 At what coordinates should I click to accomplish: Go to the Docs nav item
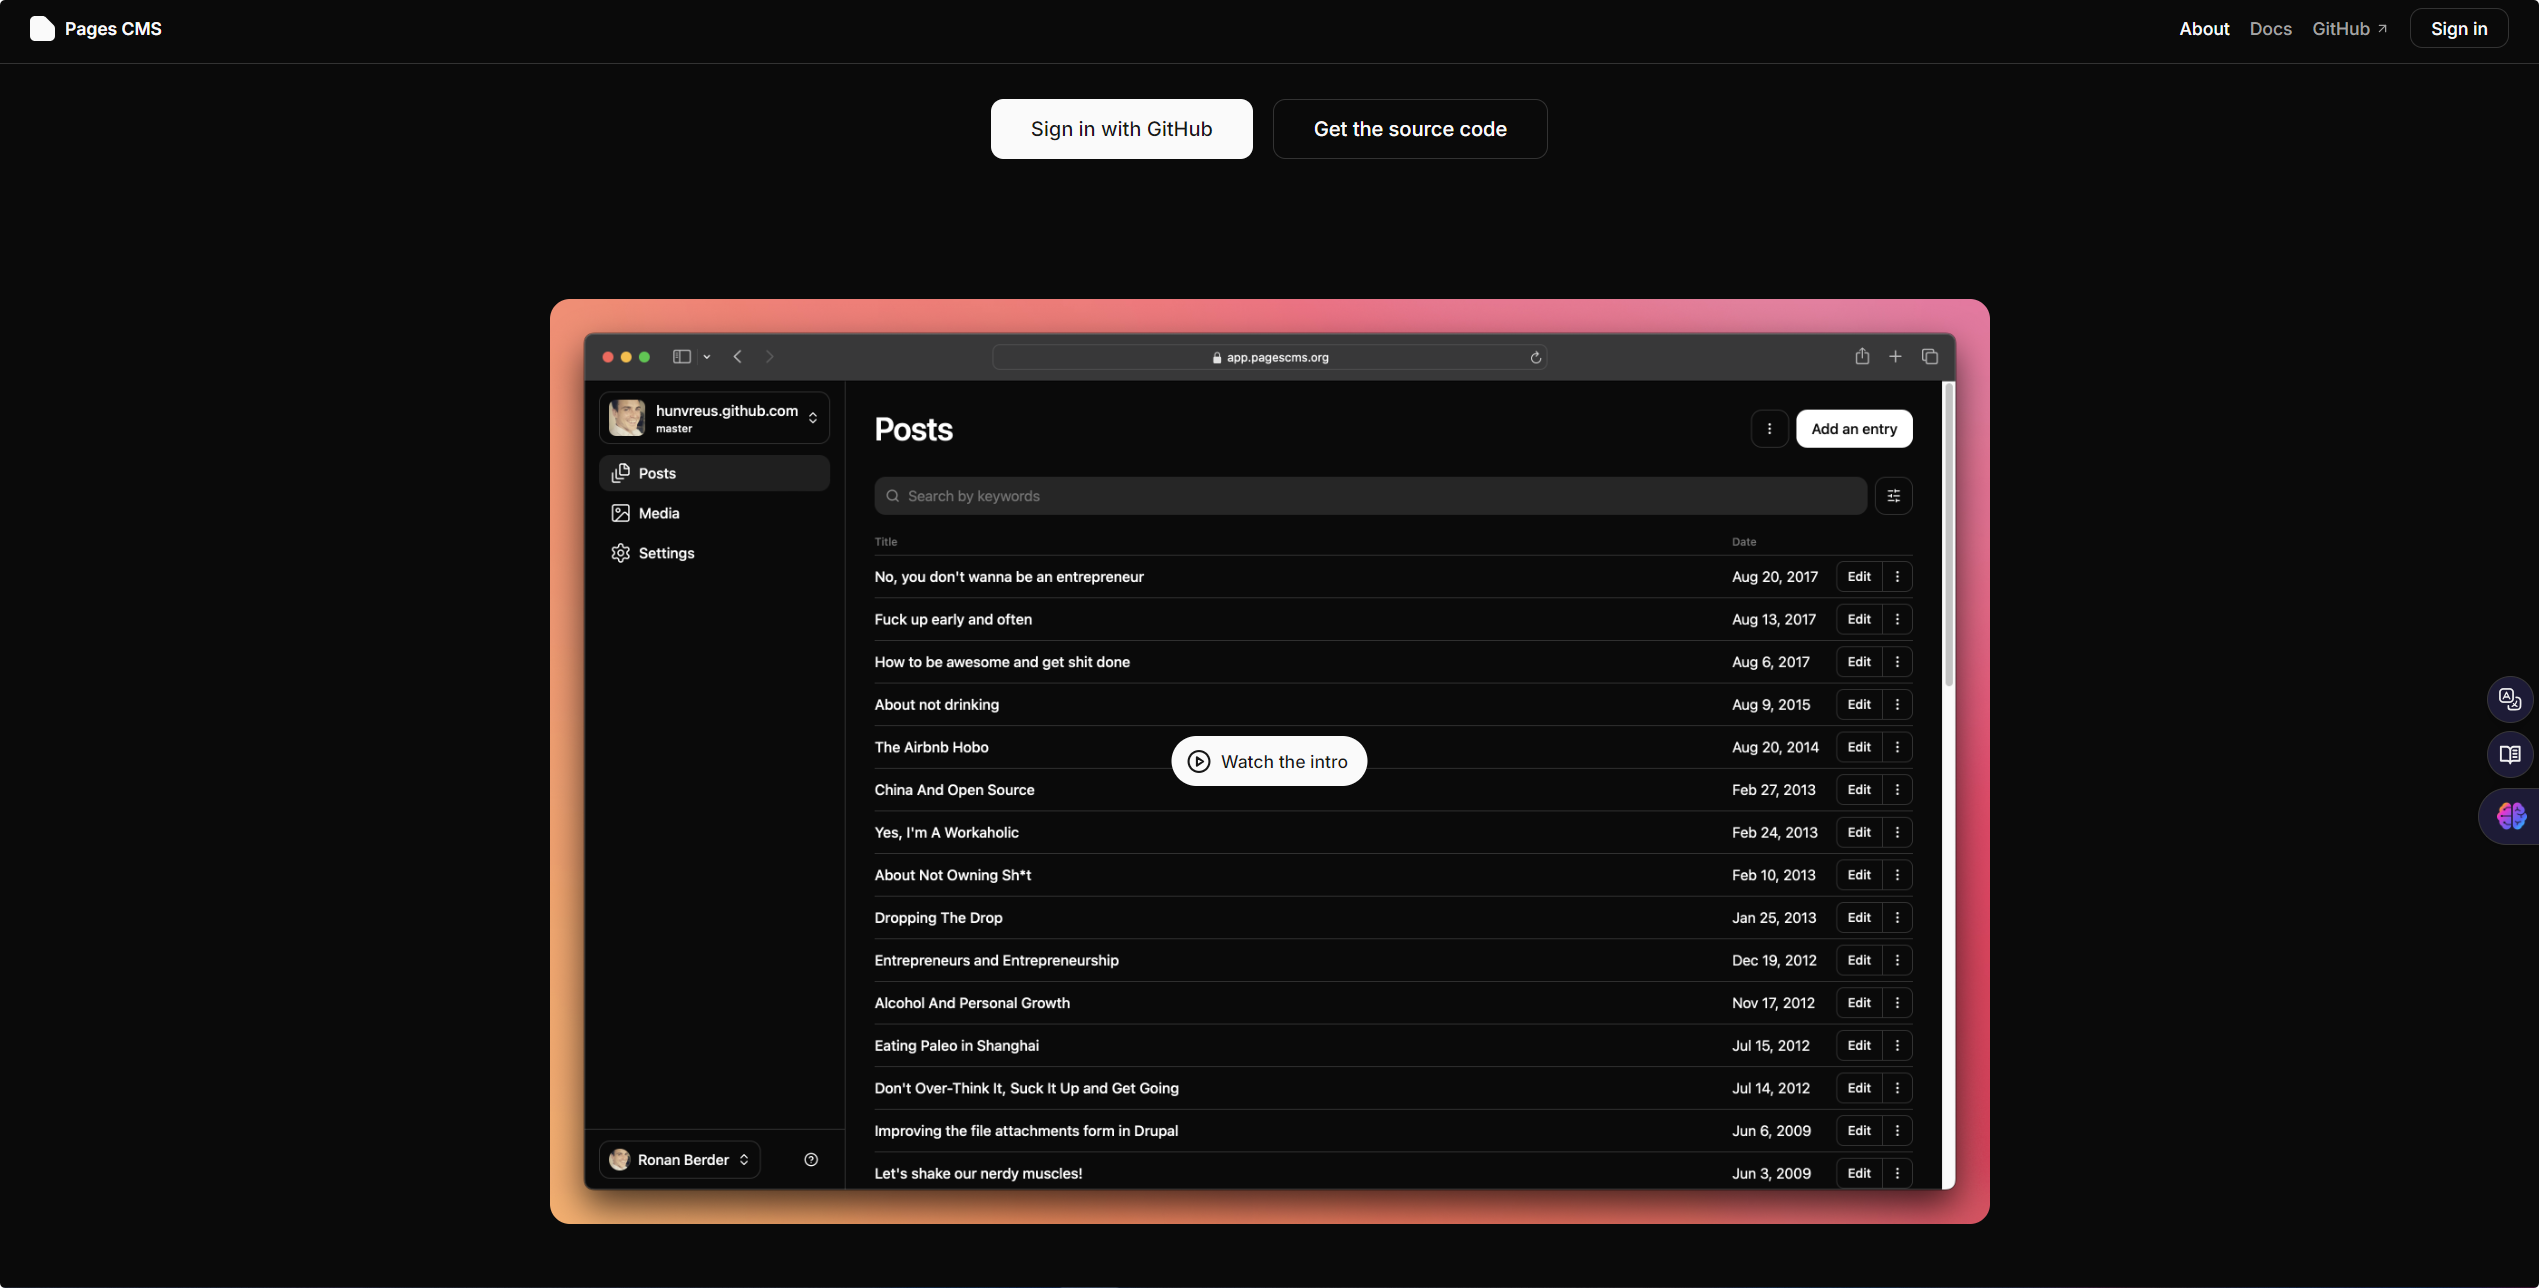tap(2270, 29)
